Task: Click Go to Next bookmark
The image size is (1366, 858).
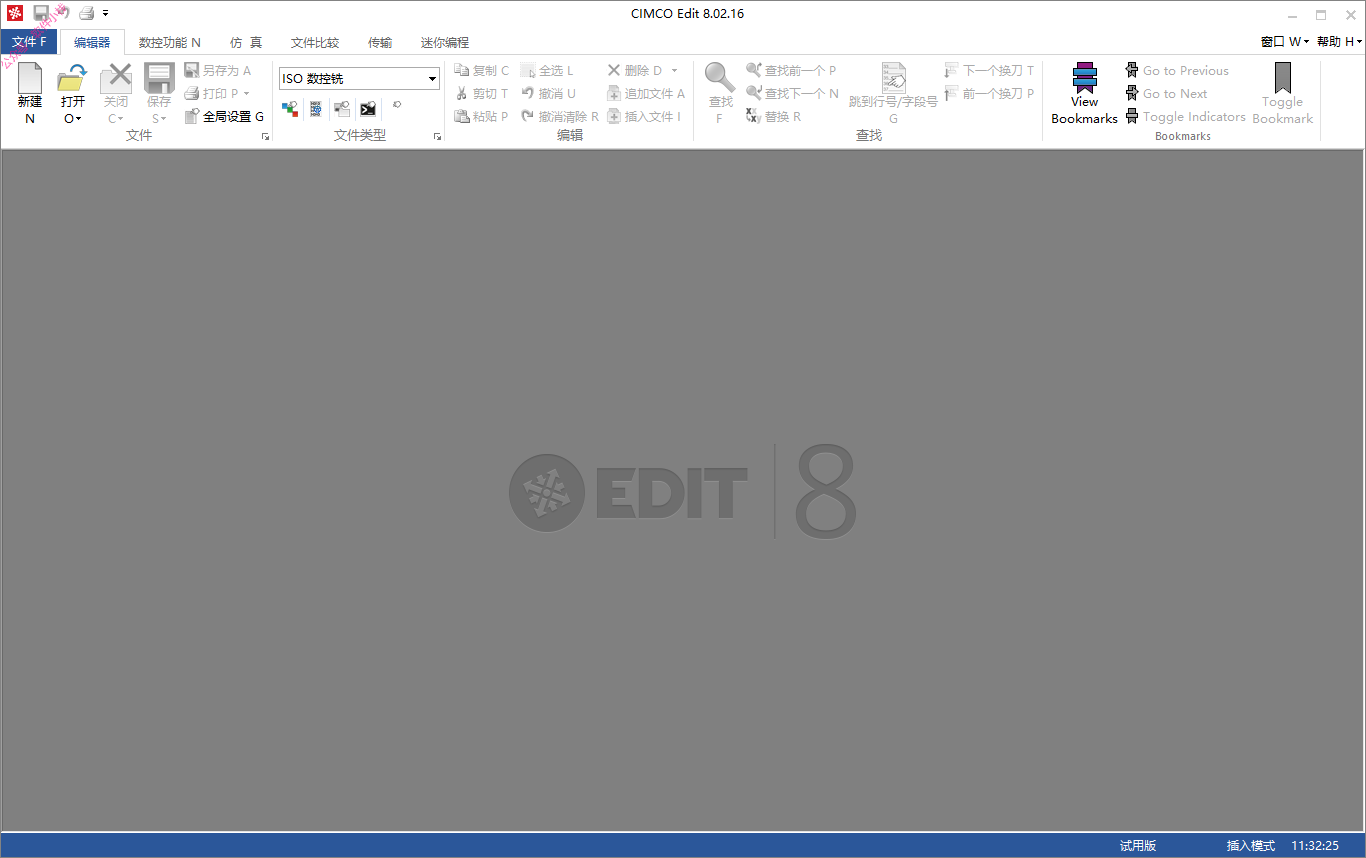Action: [1166, 93]
